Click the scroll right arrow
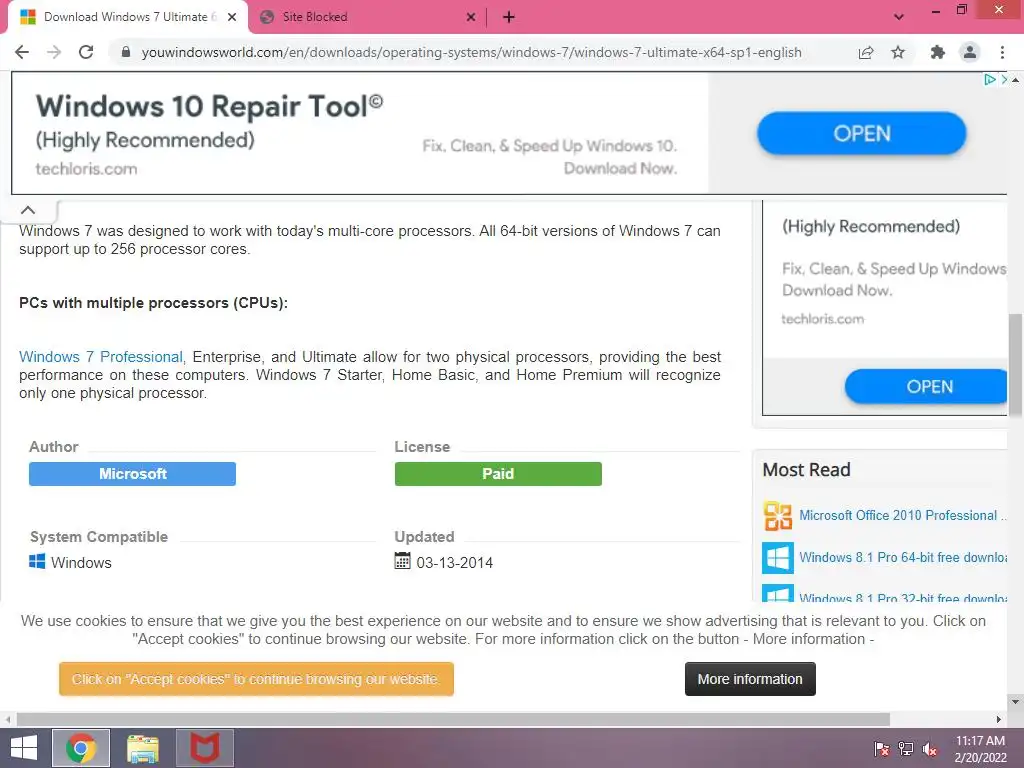The height and width of the screenshot is (768, 1024). (999, 719)
